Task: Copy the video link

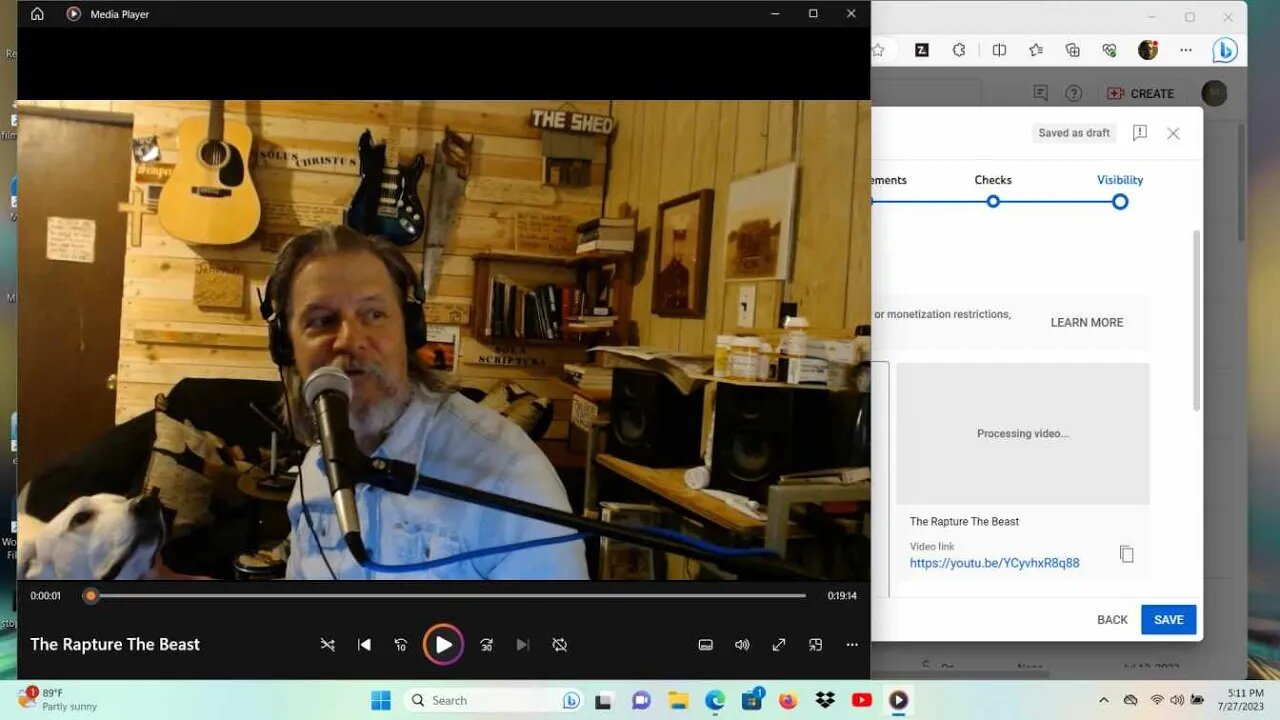Action: 1127,554
